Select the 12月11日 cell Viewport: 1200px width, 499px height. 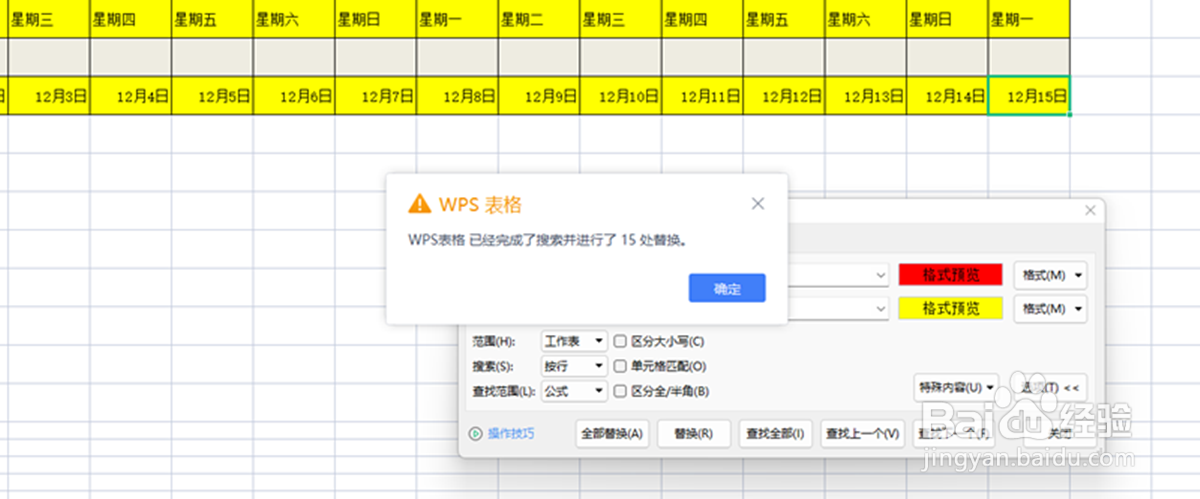(x=702, y=96)
